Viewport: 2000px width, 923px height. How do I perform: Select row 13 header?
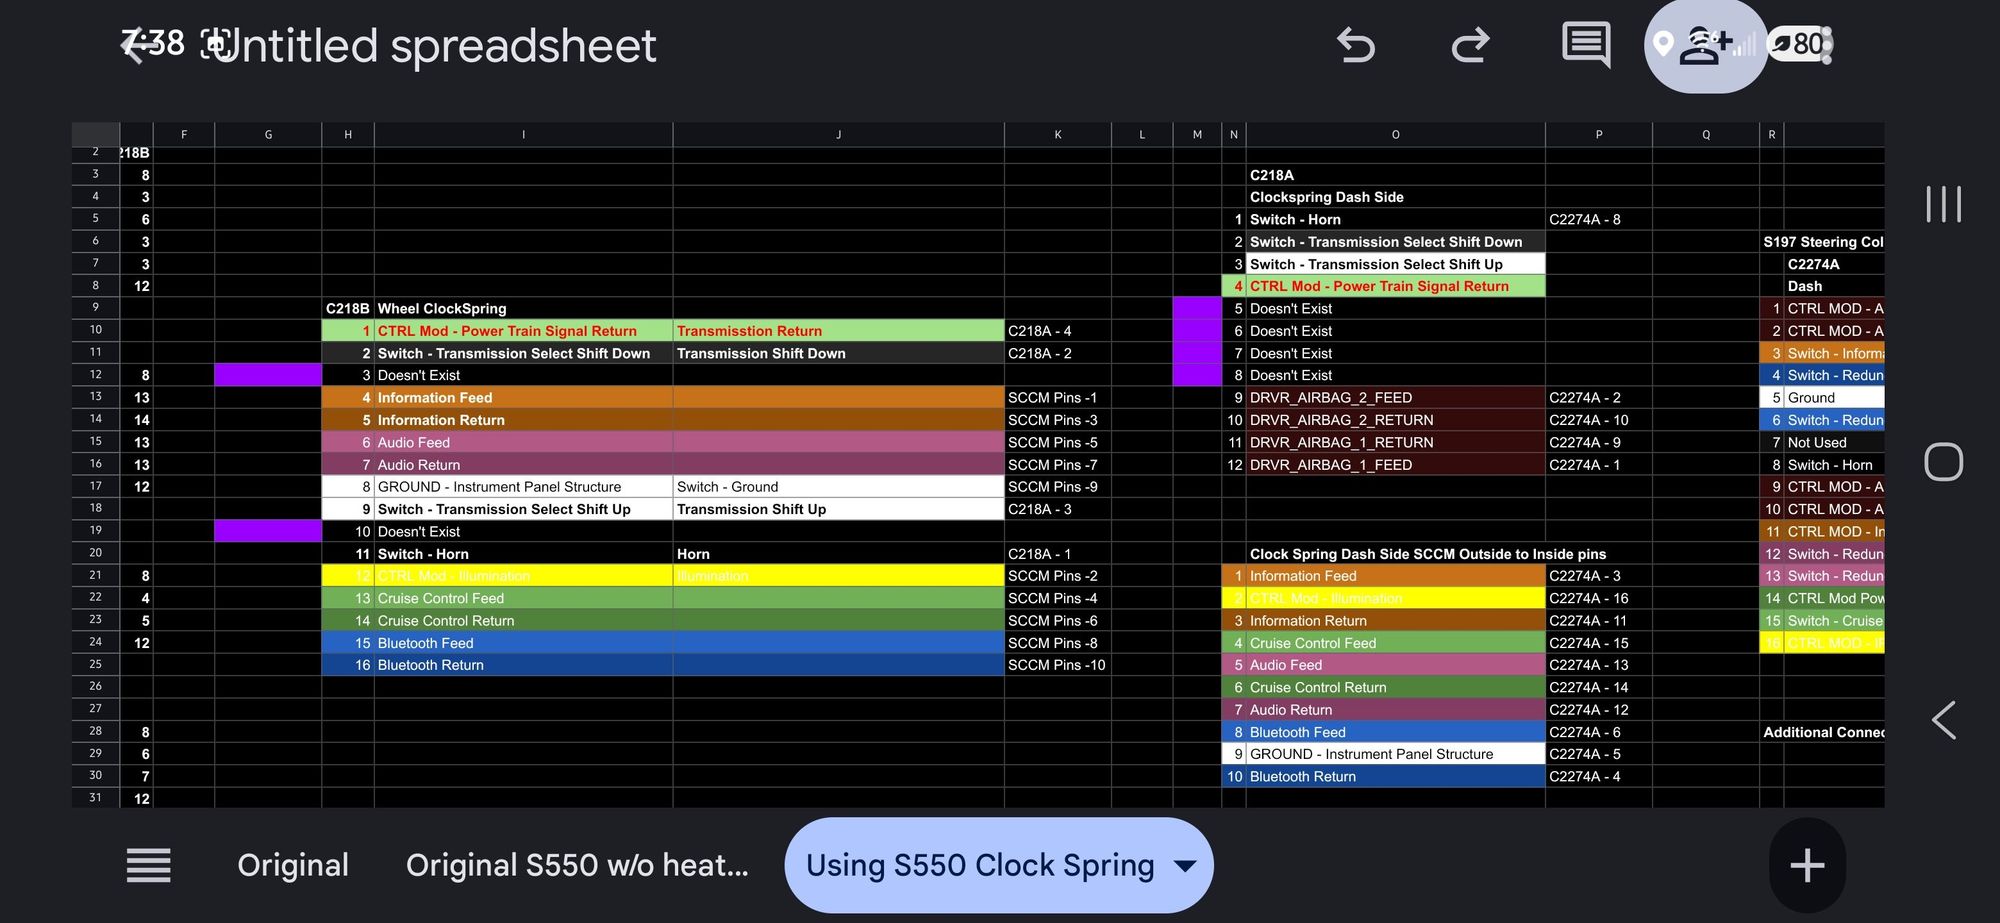point(96,397)
